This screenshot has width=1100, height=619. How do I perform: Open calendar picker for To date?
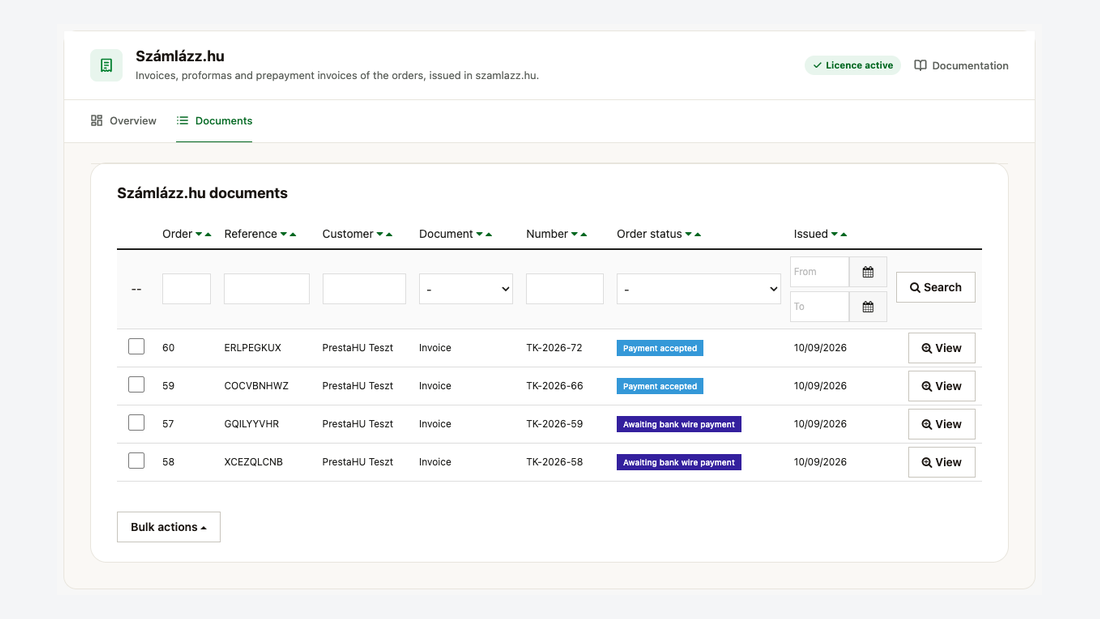[x=868, y=307]
